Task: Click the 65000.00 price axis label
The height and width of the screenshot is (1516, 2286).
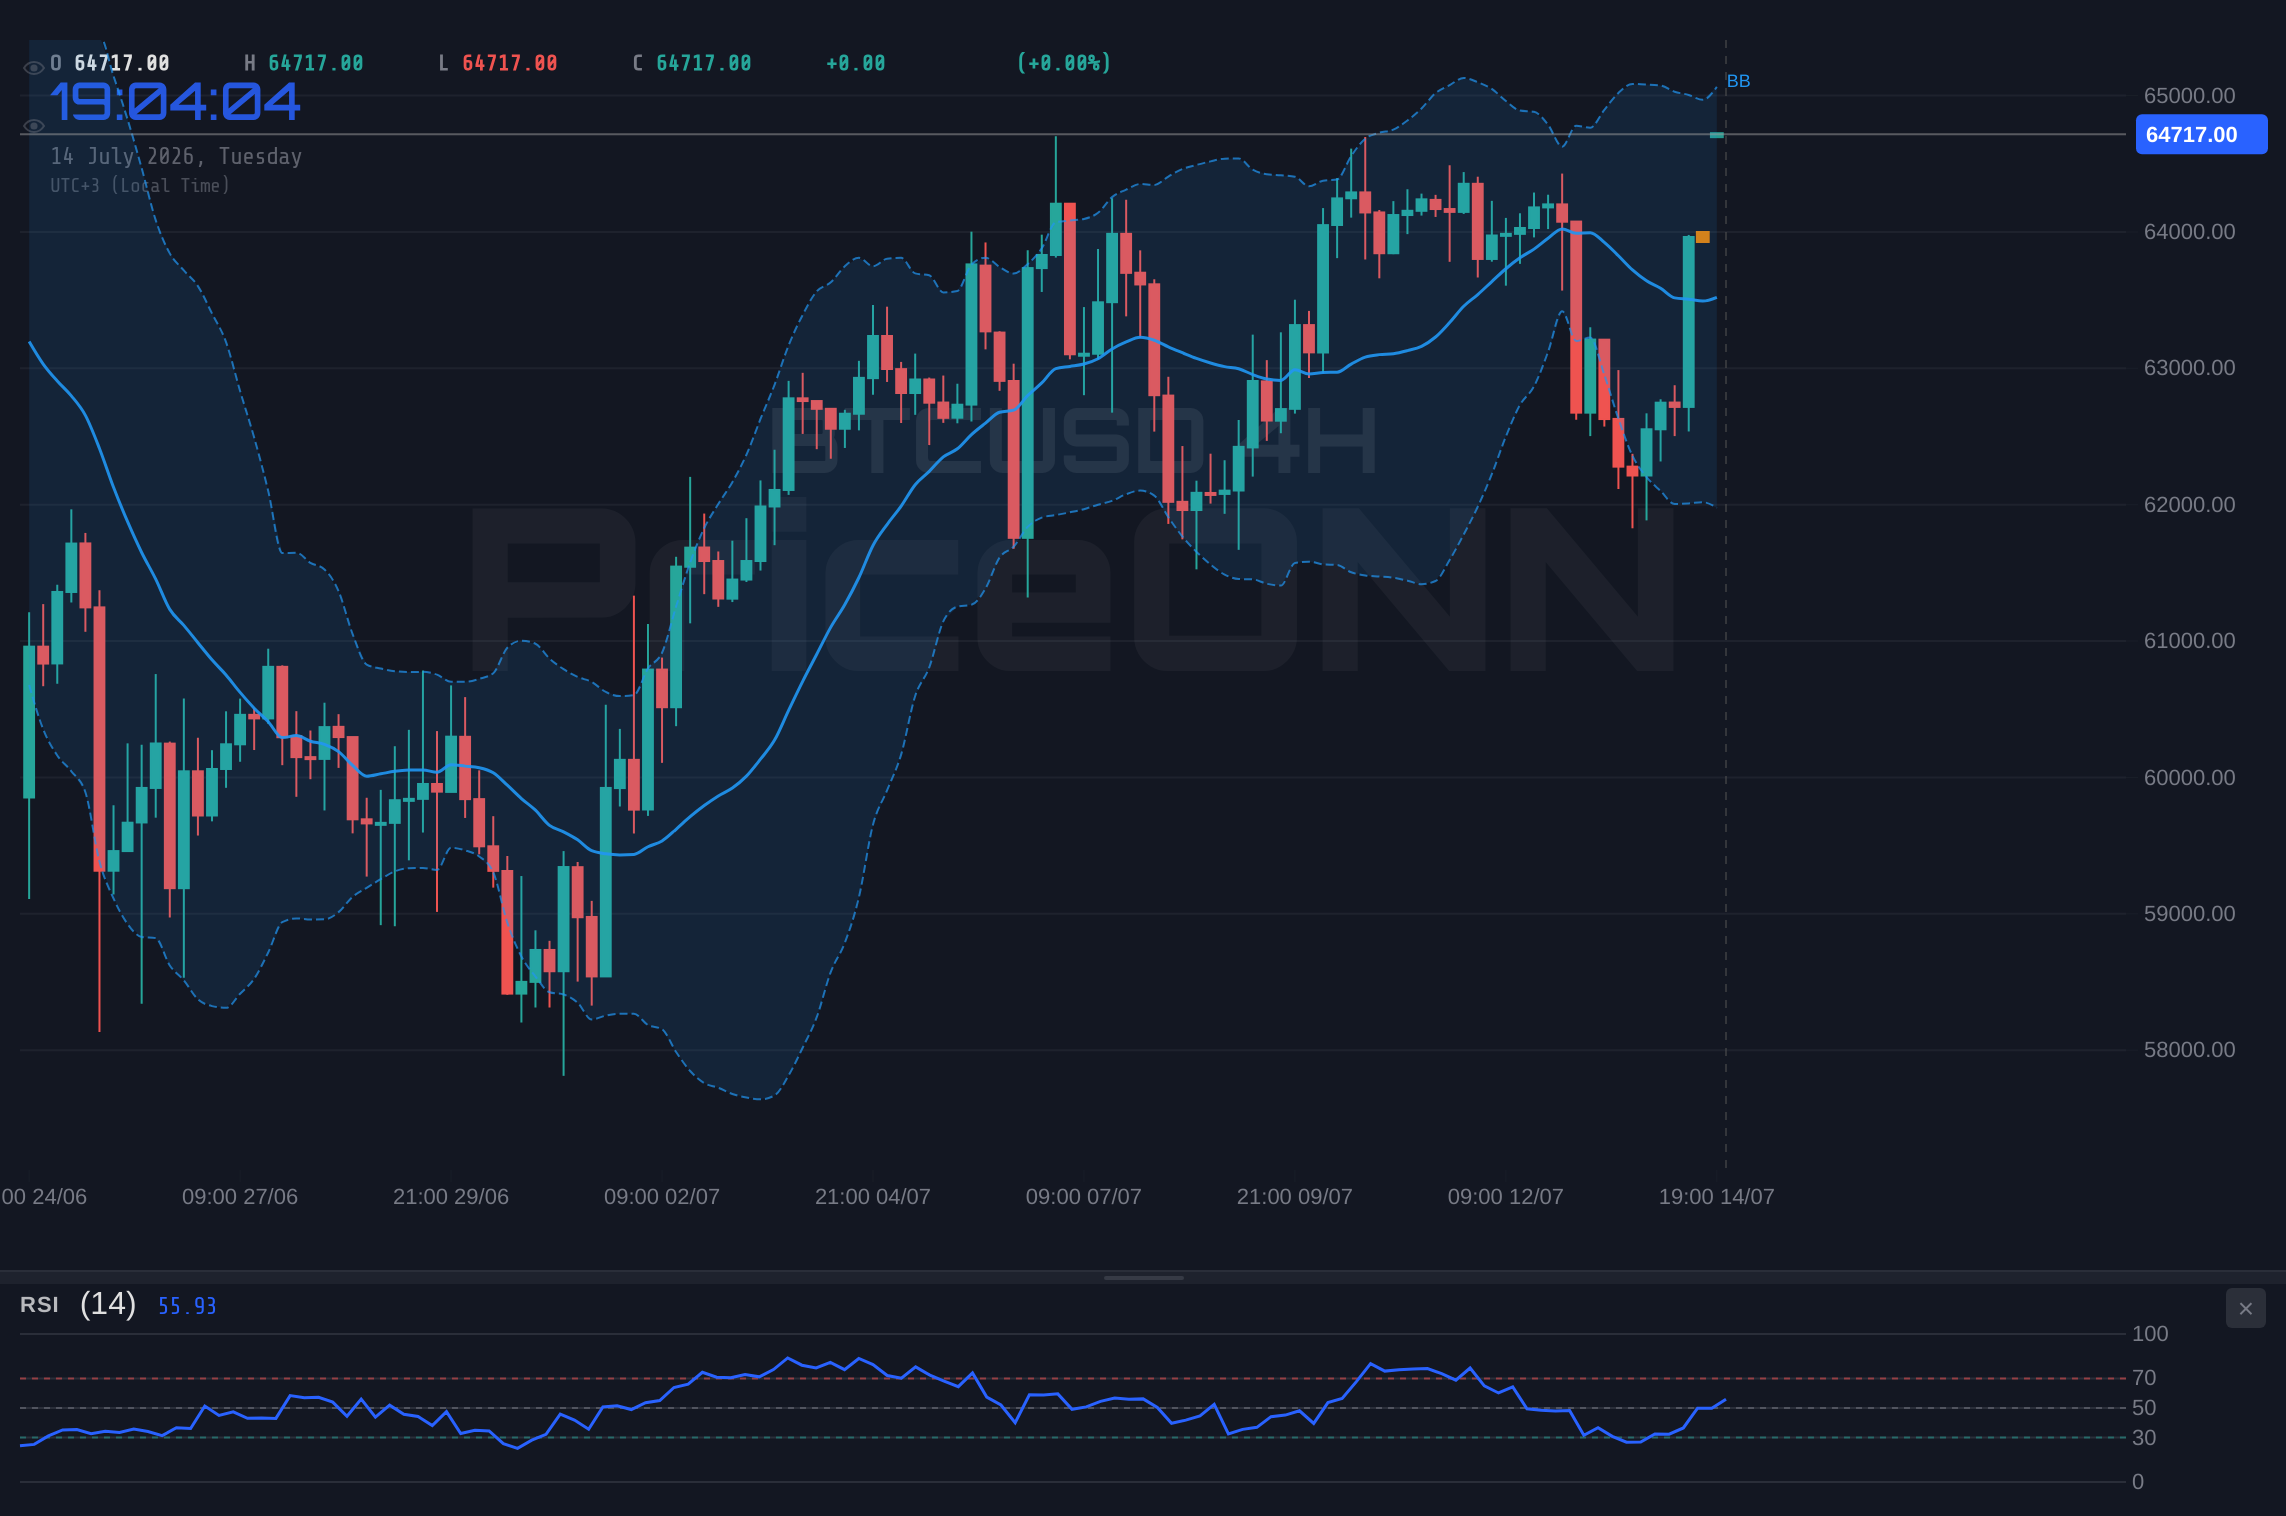Action: click(2189, 96)
